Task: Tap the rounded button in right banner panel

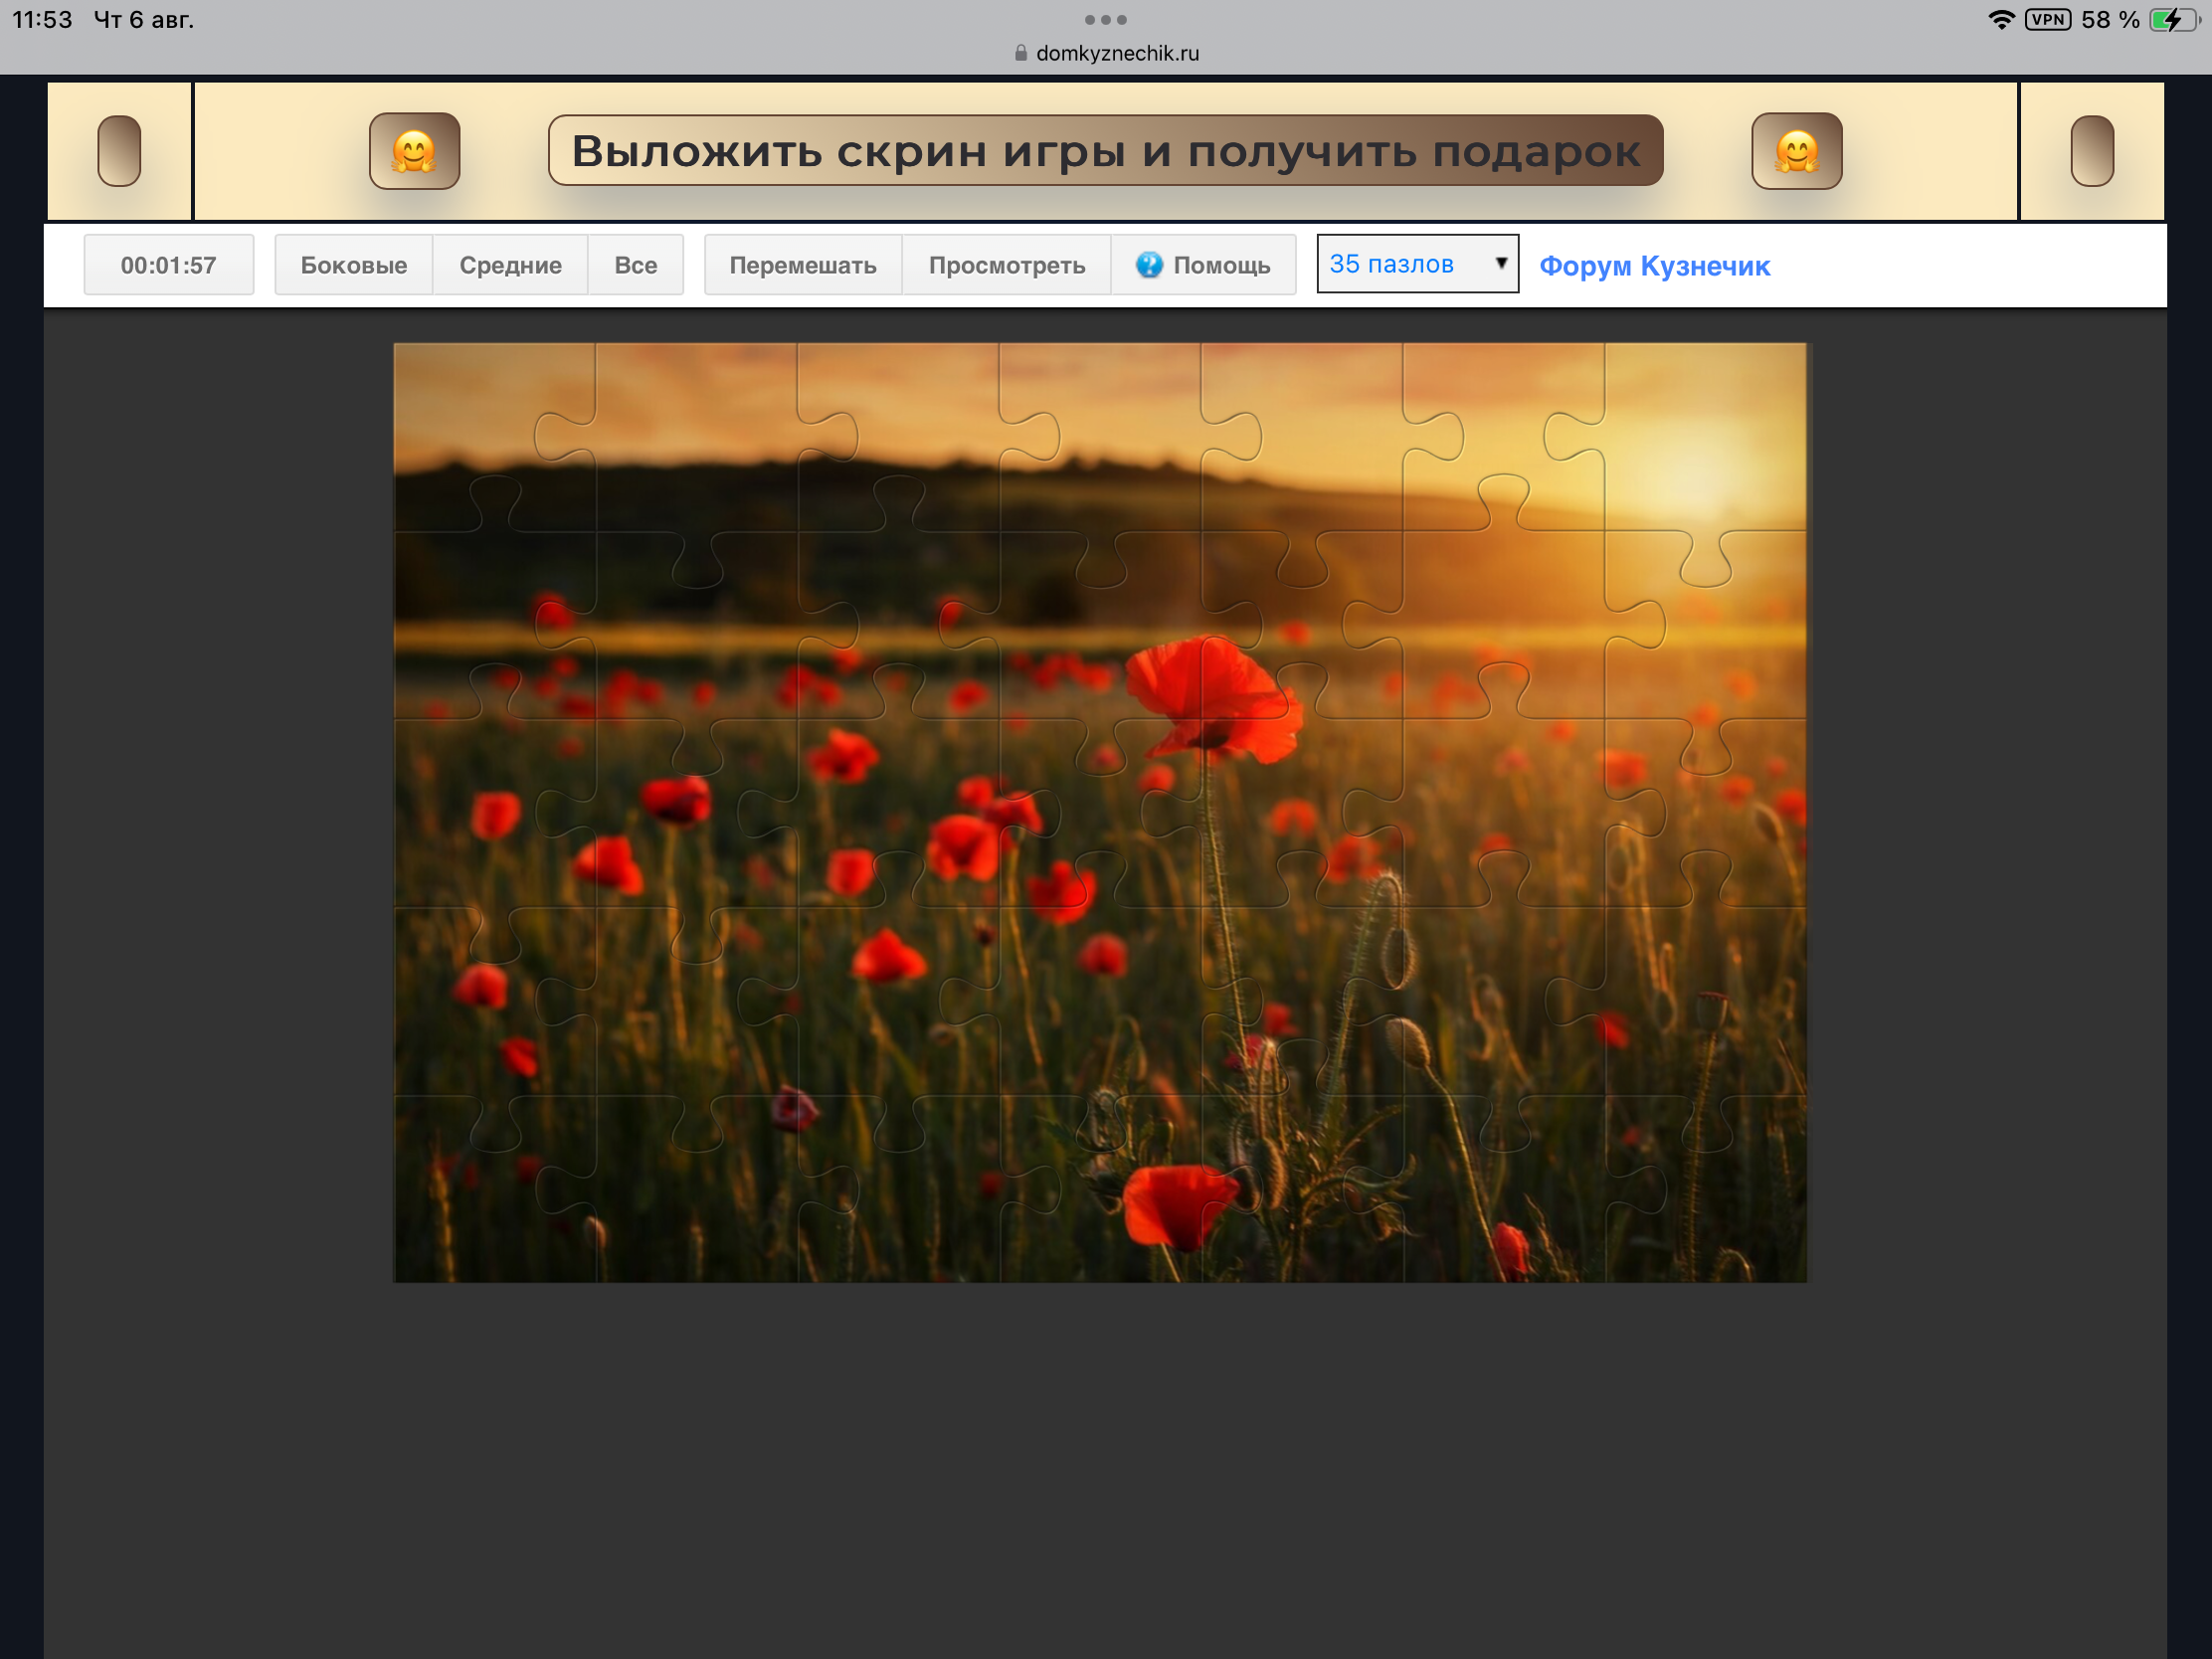Action: point(2092,151)
